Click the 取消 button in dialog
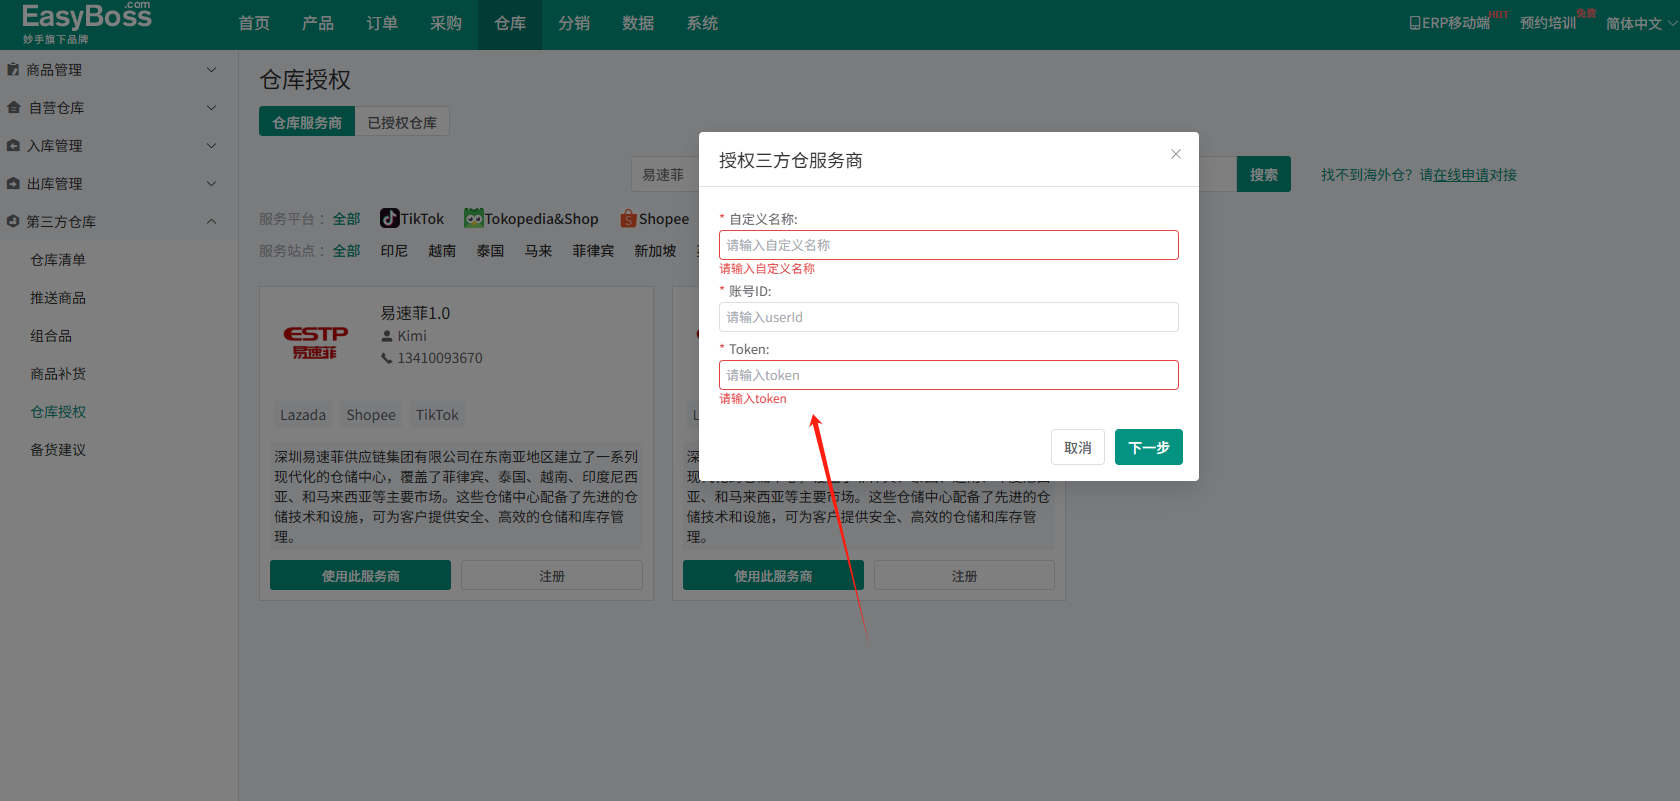The image size is (1680, 801). pos(1078,447)
